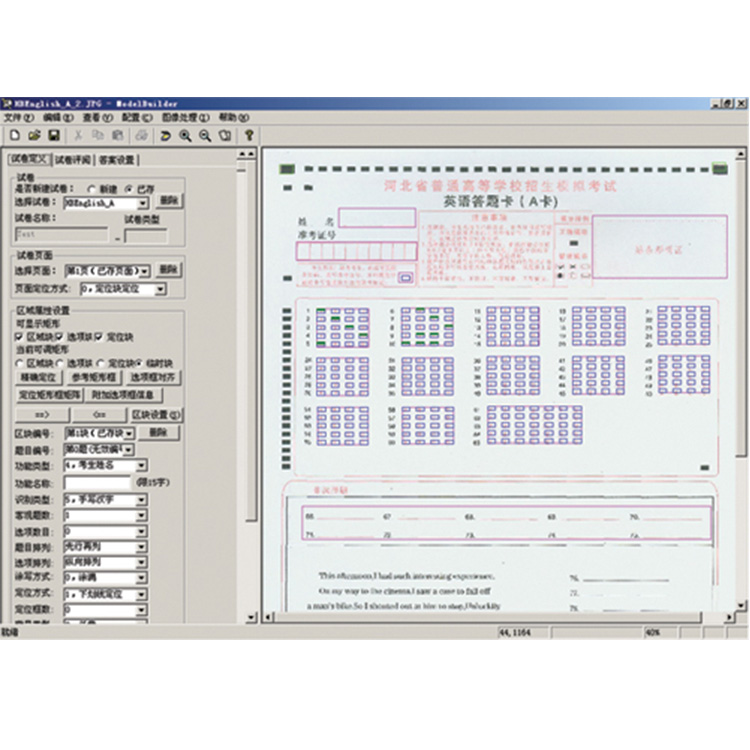
Task: Click the Open file folder icon
Action: coord(34,135)
